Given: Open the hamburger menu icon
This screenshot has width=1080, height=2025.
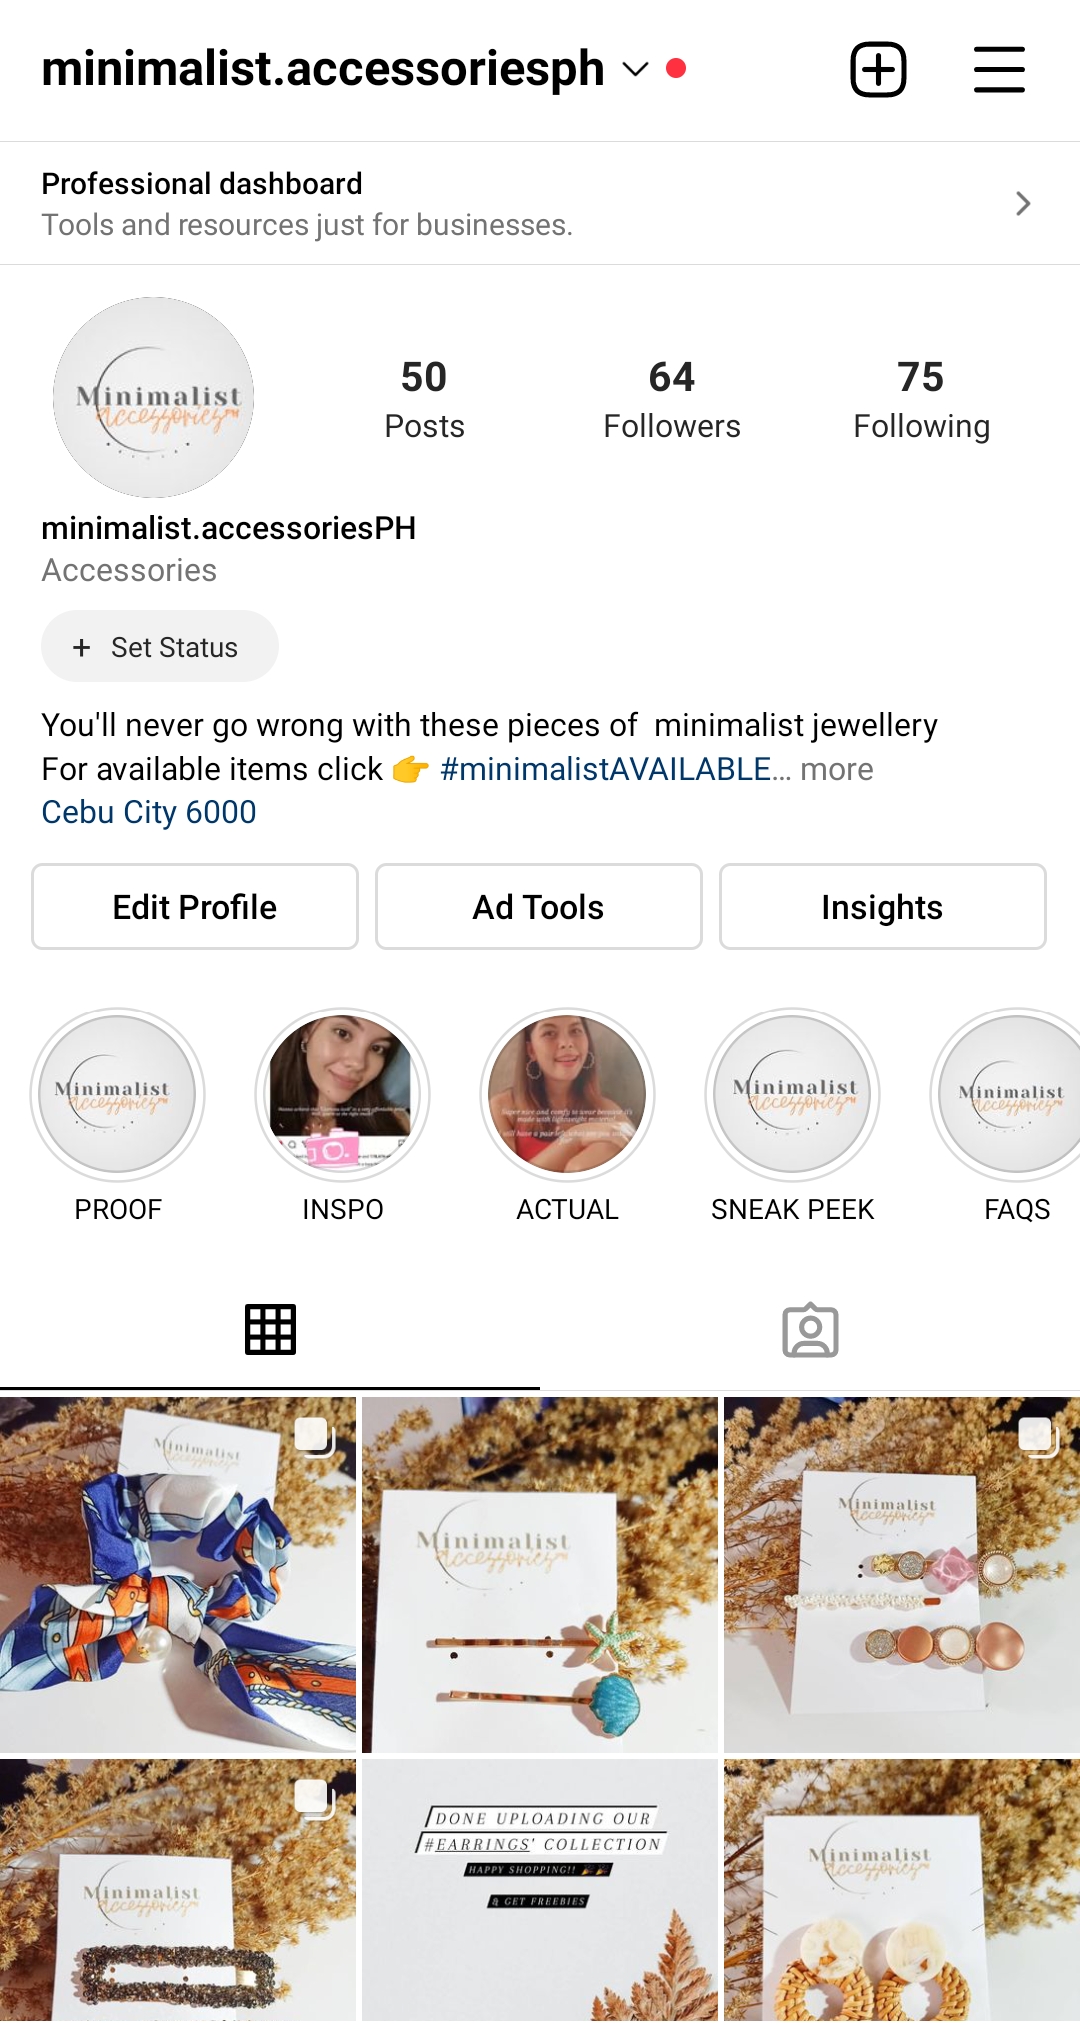Looking at the screenshot, I should coord(999,69).
